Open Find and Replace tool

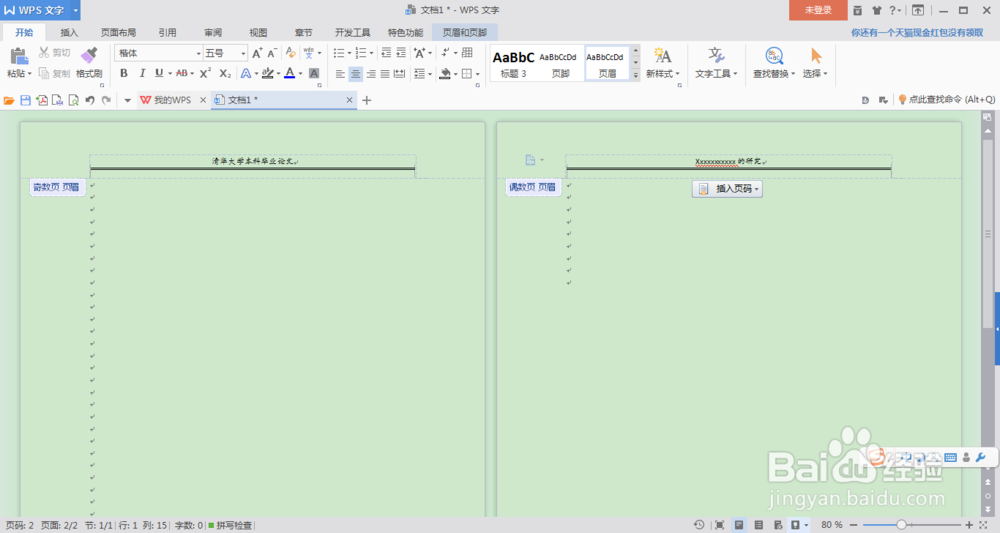(774, 62)
